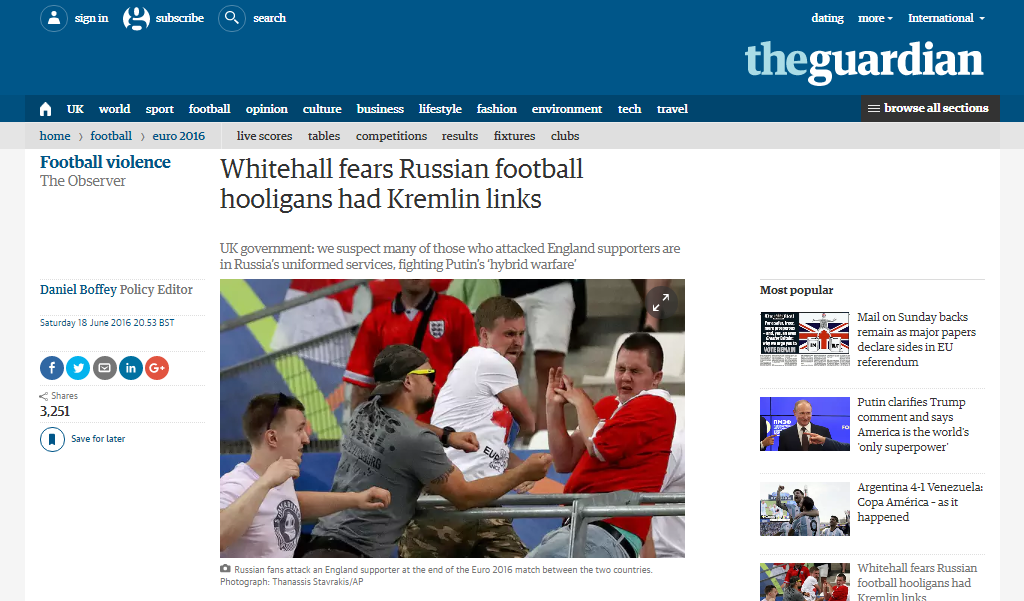Screen dimensions: 1024x601
Task: Open Putin clarifies Trump comment thumbnail
Action: click(805, 424)
